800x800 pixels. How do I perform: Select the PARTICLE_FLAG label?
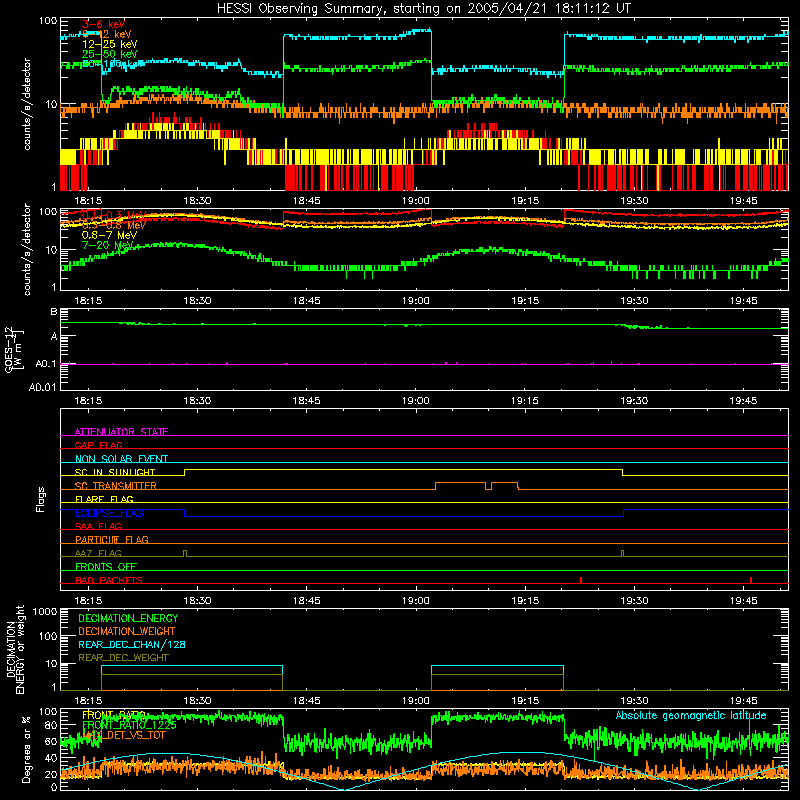(x=112, y=539)
